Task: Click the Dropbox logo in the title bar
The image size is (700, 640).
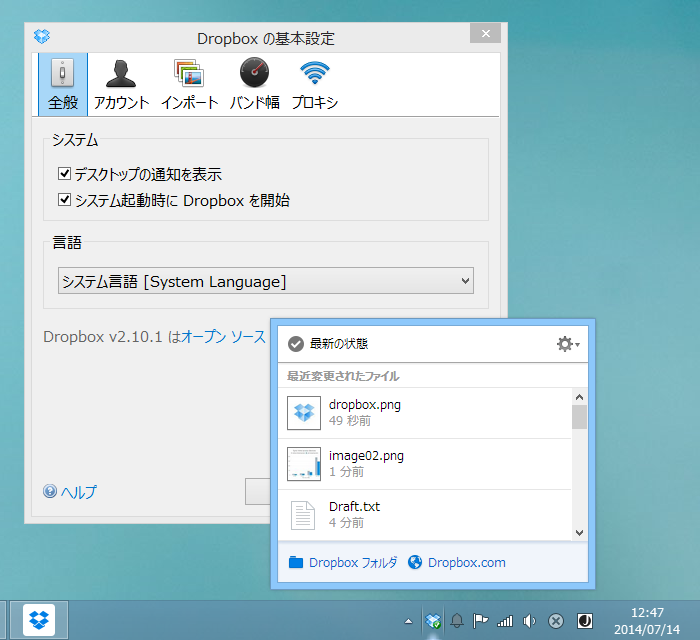Action: 42,37
